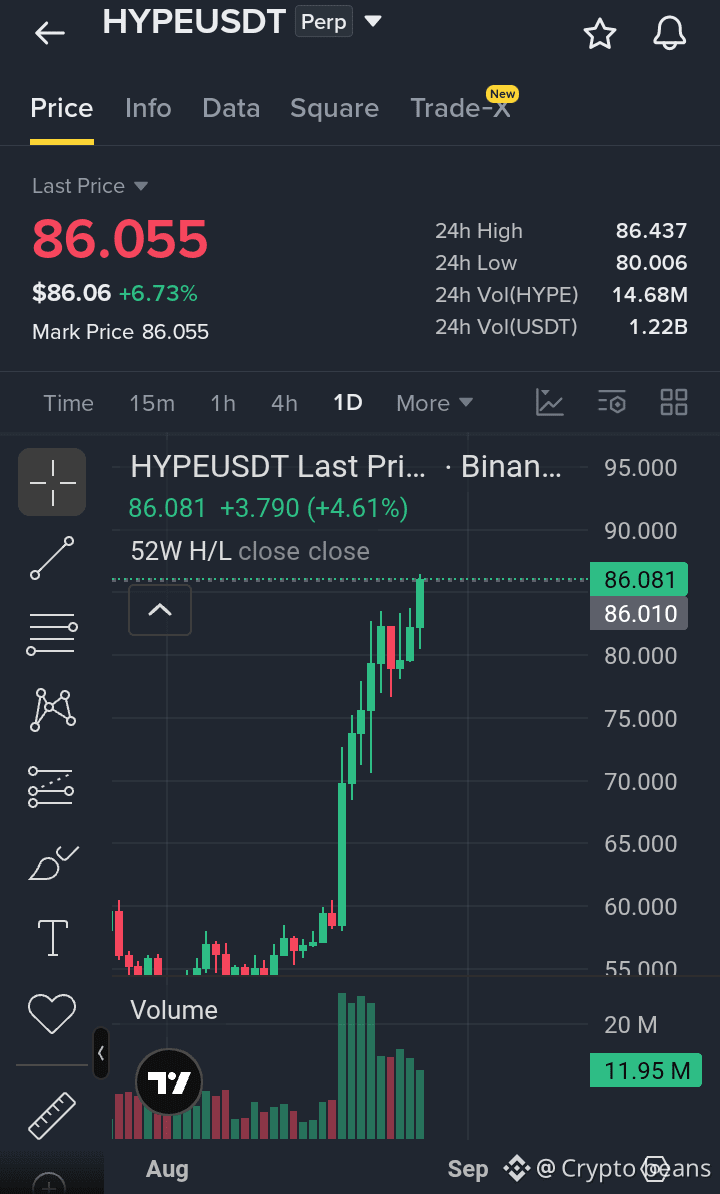Collapse the drawing toolbar side arrow
720x1194 pixels.
coord(100,1053)
